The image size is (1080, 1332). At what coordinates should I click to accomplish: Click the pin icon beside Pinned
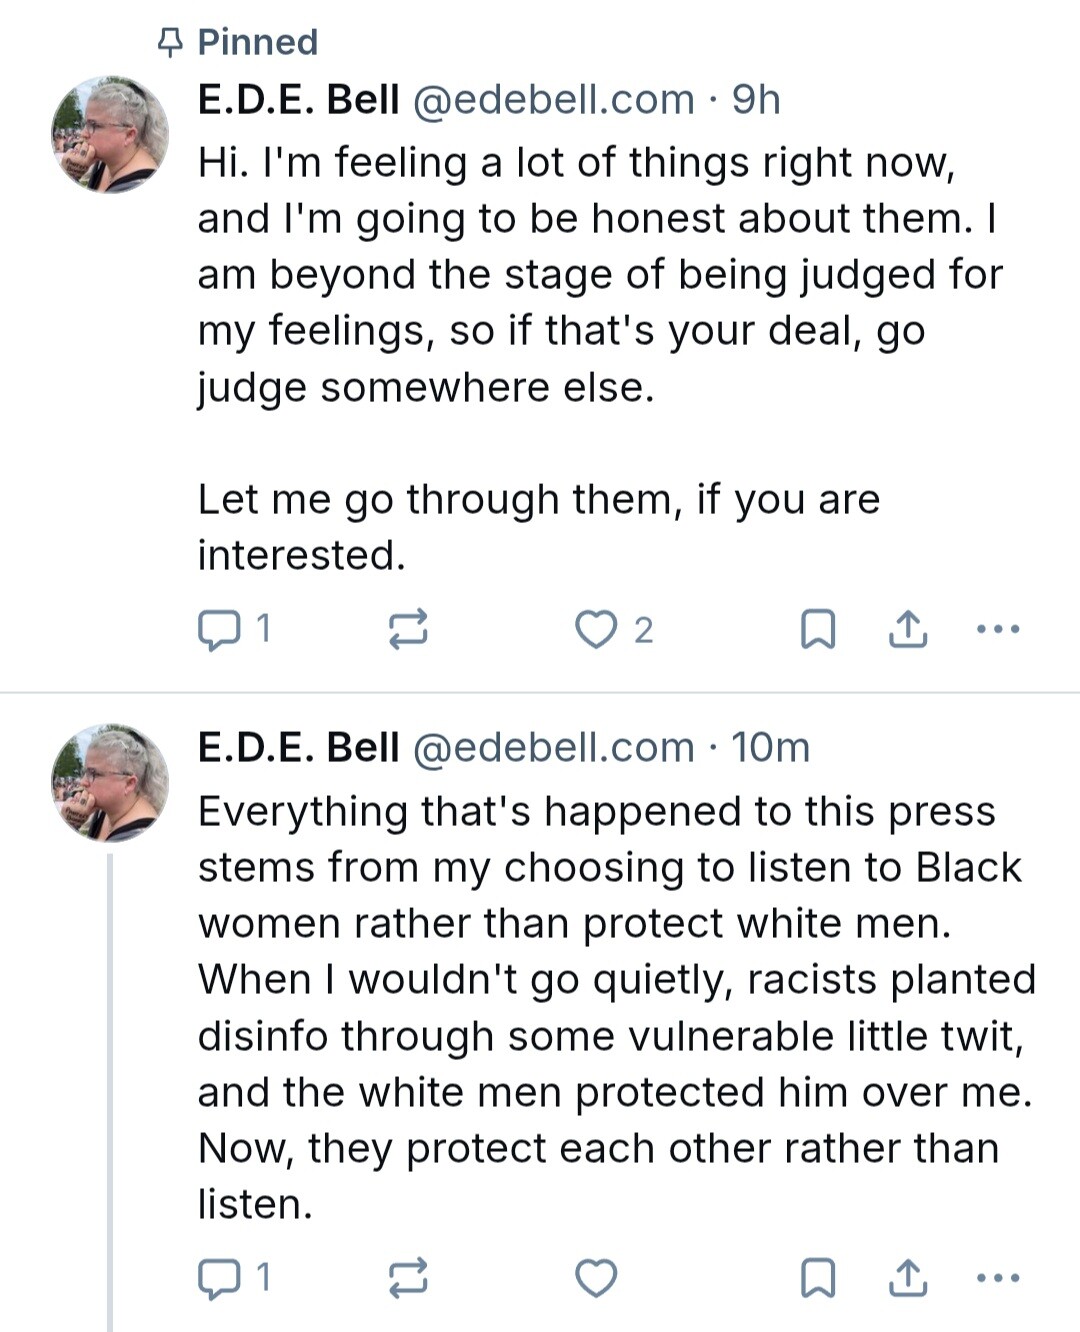171,42
